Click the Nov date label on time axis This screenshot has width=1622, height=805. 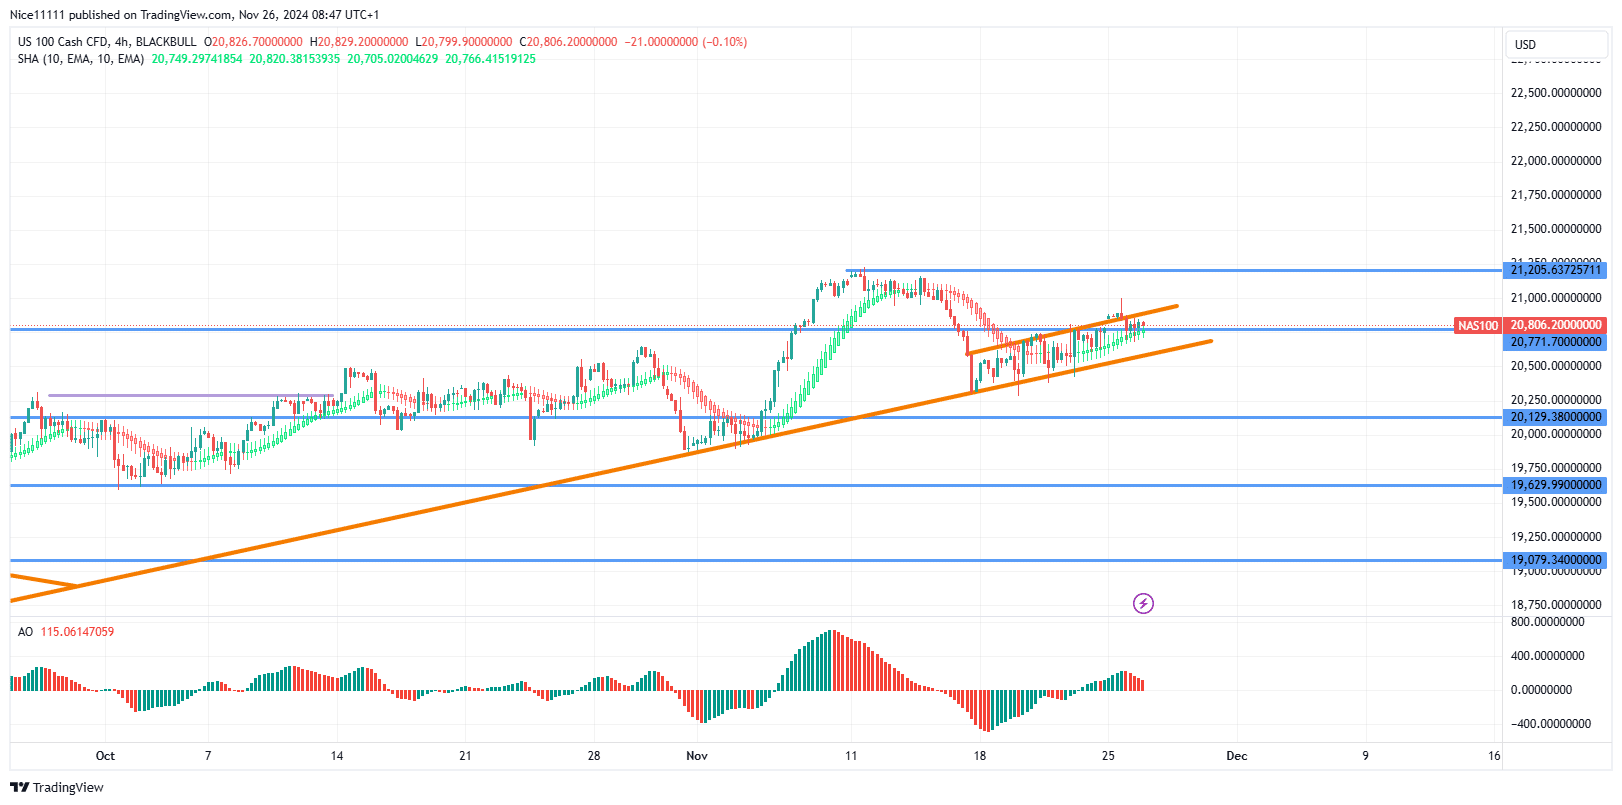coord(697,756)
